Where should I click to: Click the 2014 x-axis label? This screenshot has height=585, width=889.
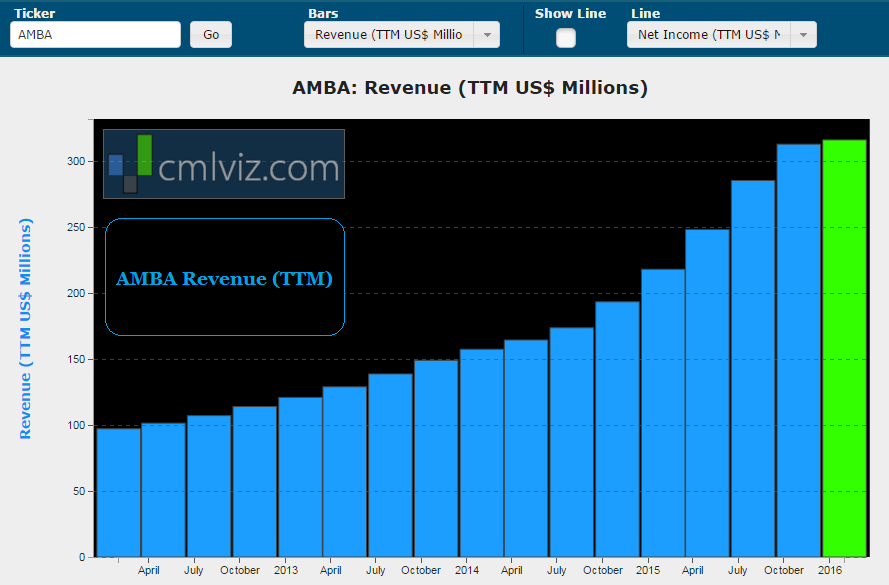click(x=467, y=570)
